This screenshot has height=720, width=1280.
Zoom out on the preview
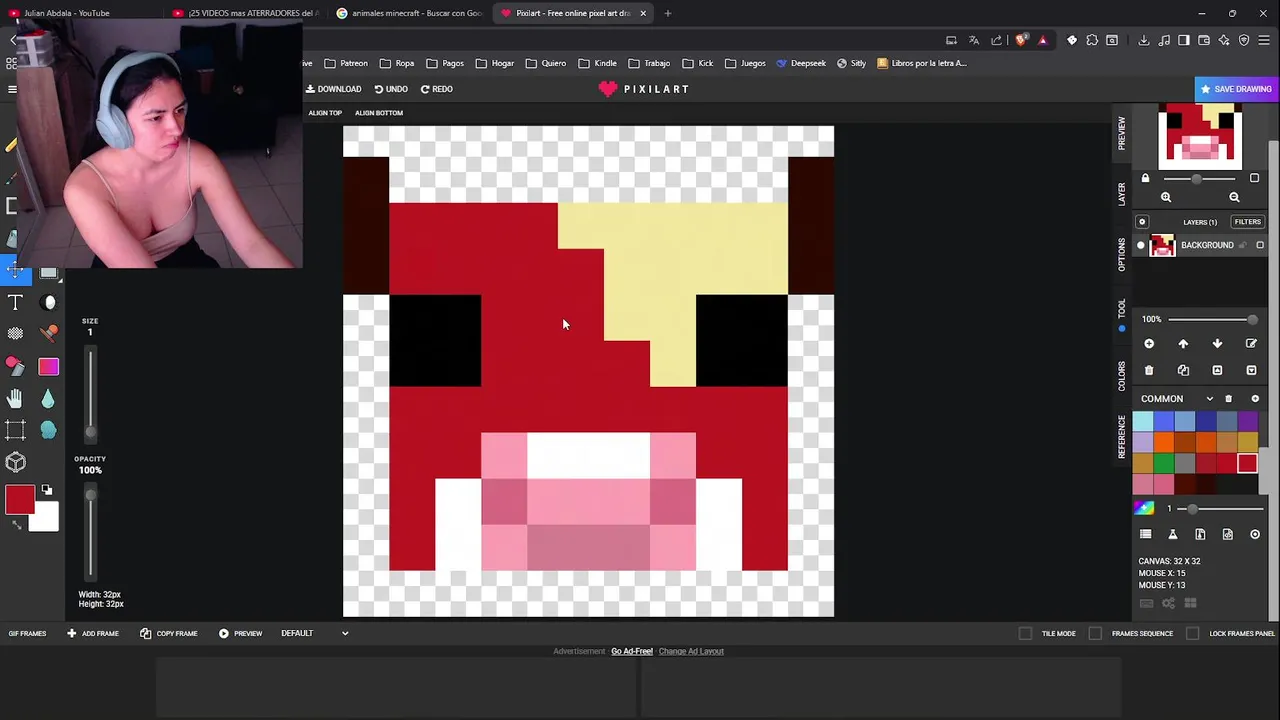[1234, 197]
